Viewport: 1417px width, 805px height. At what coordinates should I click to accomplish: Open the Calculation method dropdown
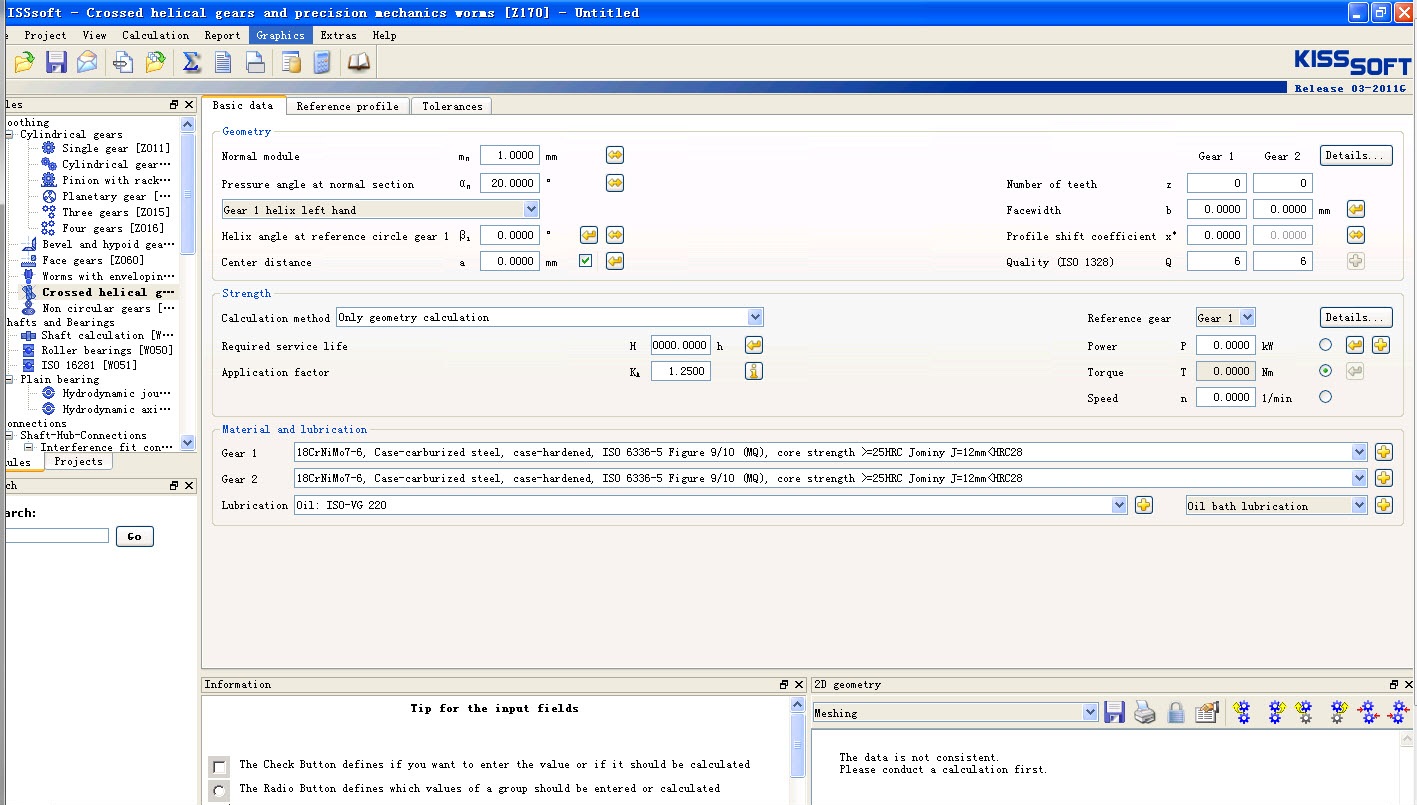(x=550, y=317)
